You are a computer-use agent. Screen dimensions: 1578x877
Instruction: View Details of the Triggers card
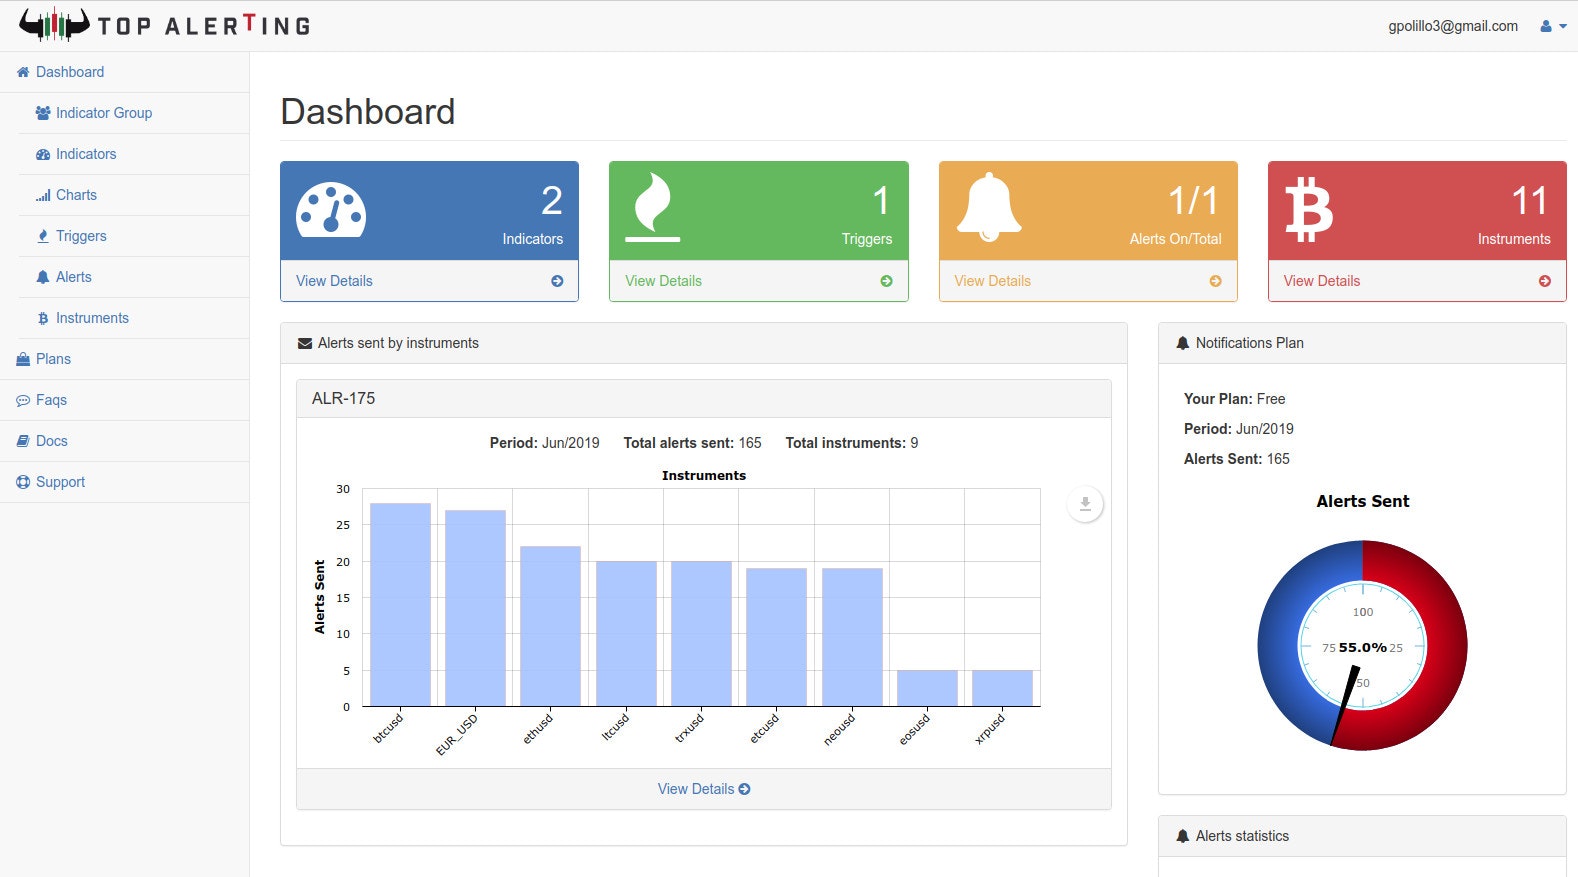(x=663, y=281)
